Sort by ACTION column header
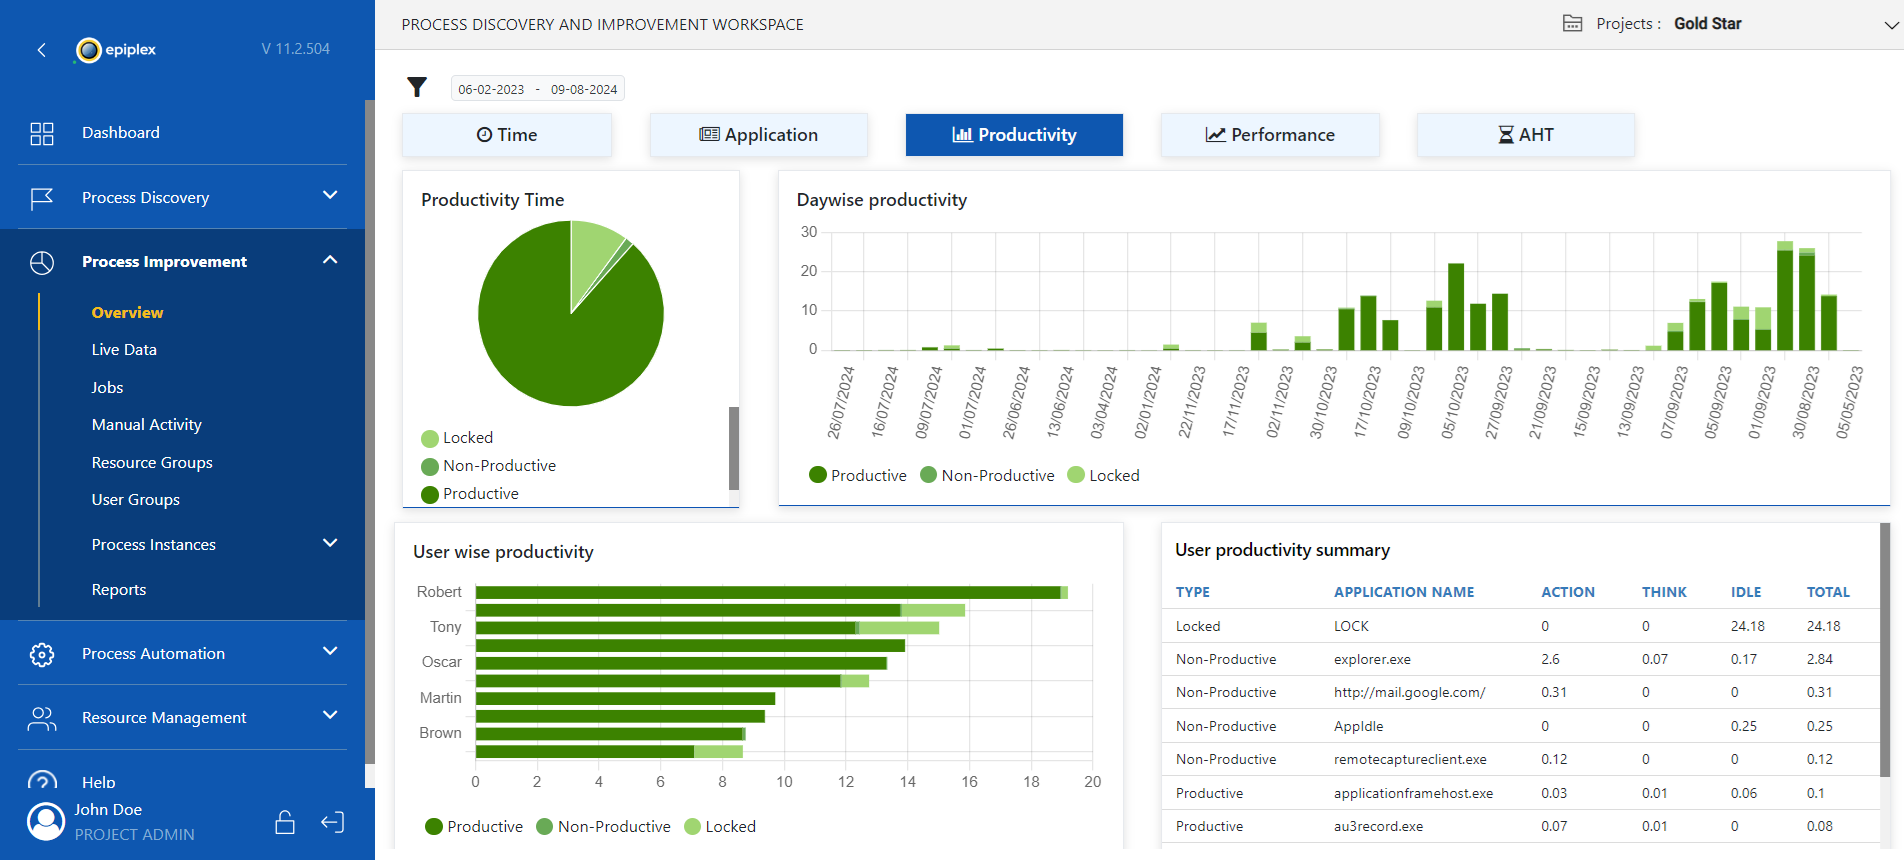Viewport: 1904px width, 860px height. [1568, 592]
